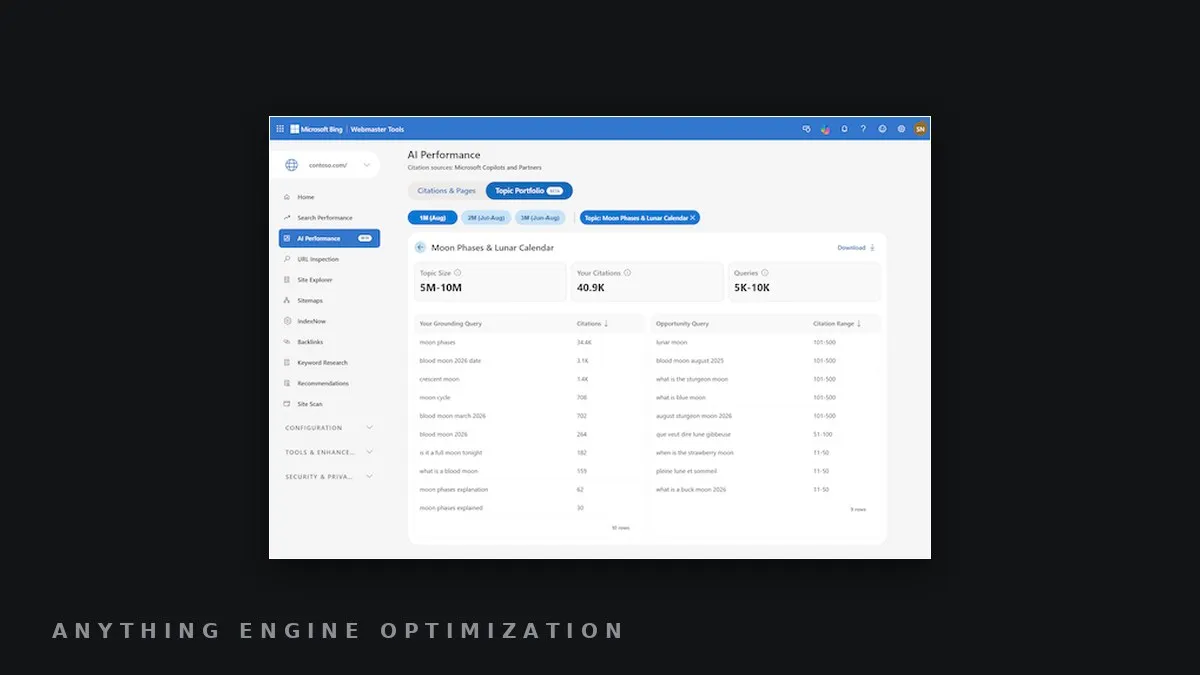Click the Home house icon in sidebar

click(x=287, y=197)
